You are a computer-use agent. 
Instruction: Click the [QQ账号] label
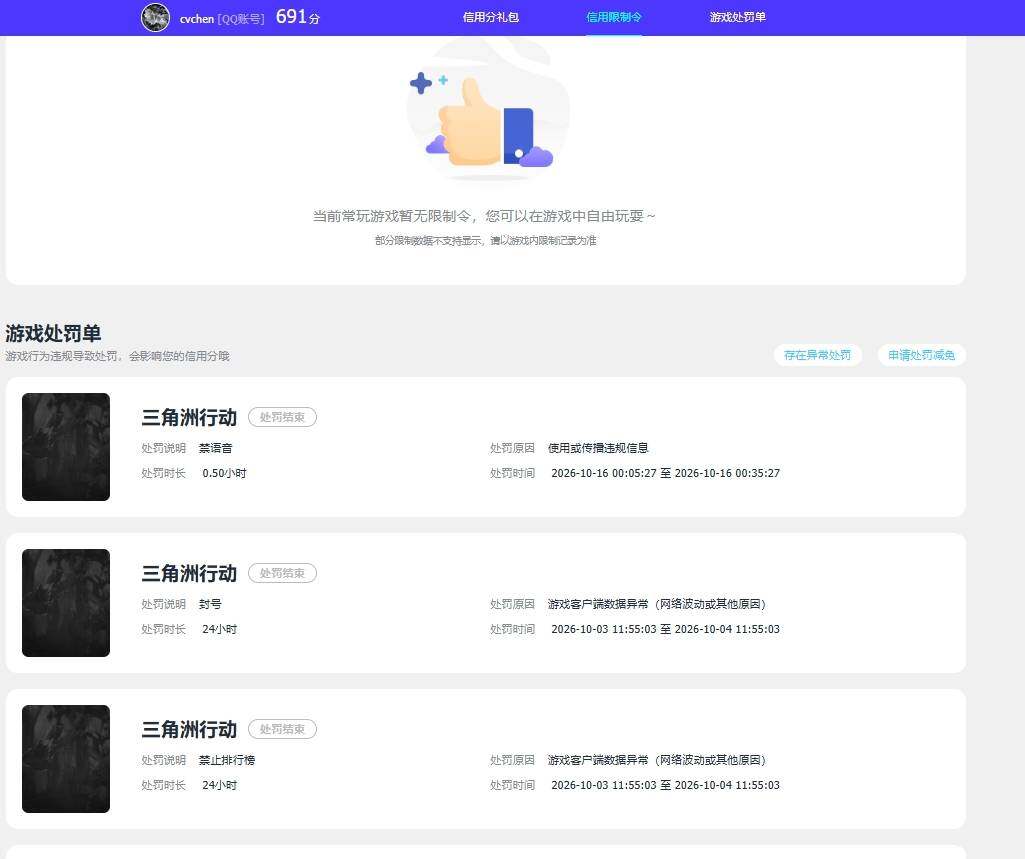click(241, 19)
